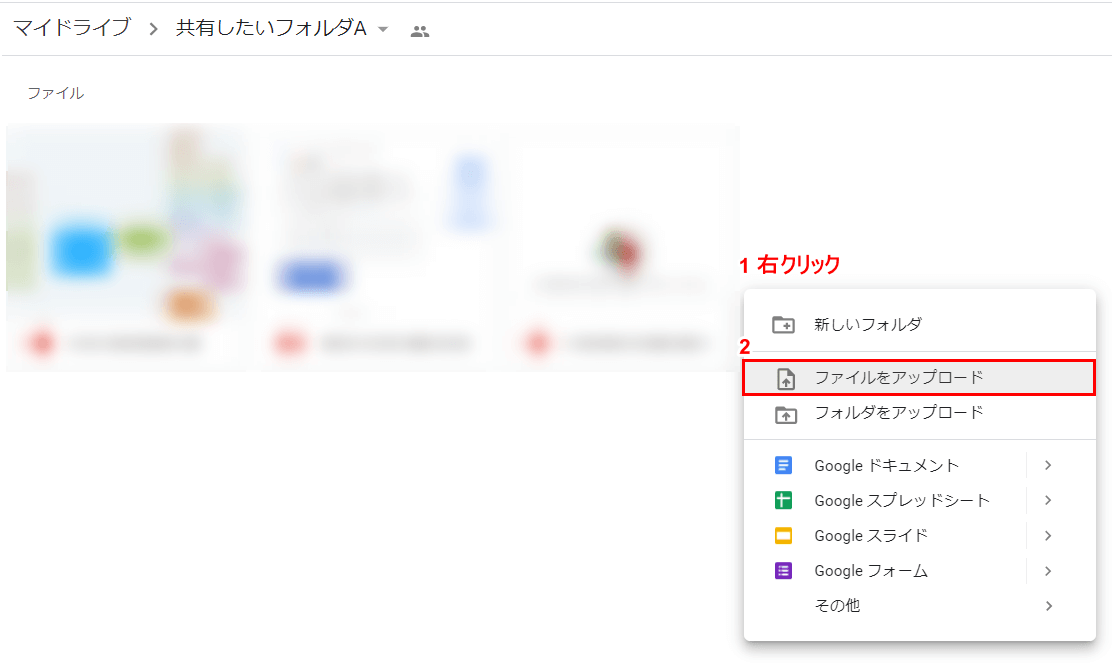Select ファイルをアップロード from context menu

[x=898, y=378]
